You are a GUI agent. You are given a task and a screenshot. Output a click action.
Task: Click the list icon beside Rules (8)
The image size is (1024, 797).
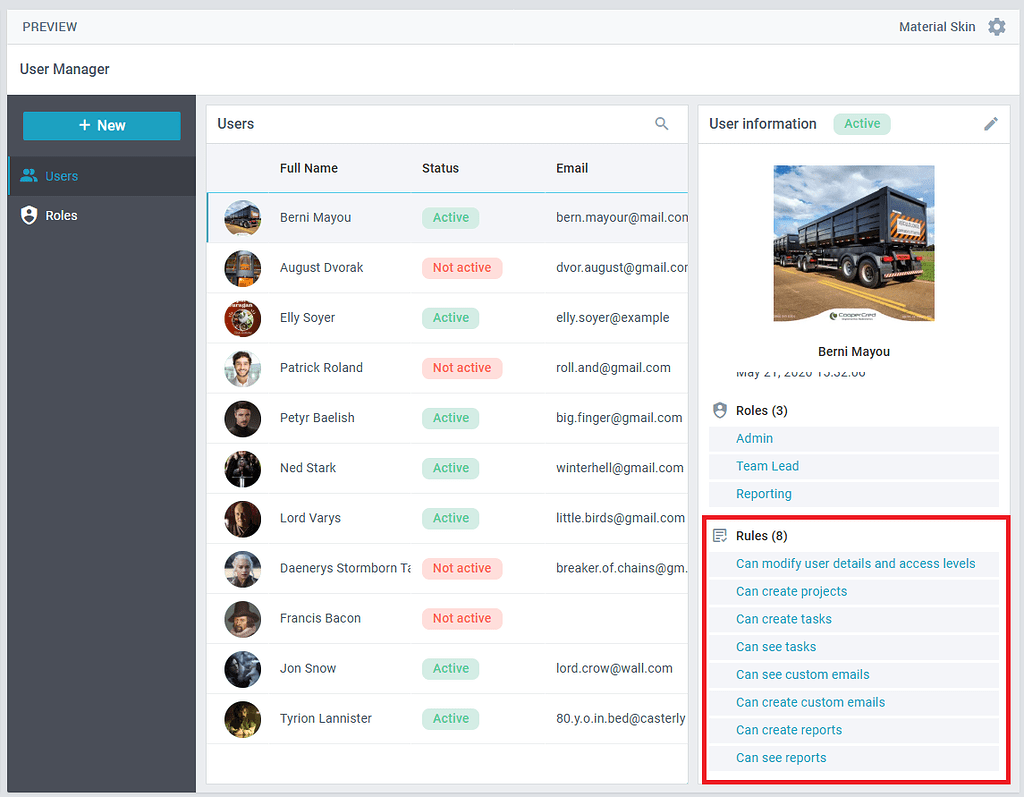coord(720,536)
